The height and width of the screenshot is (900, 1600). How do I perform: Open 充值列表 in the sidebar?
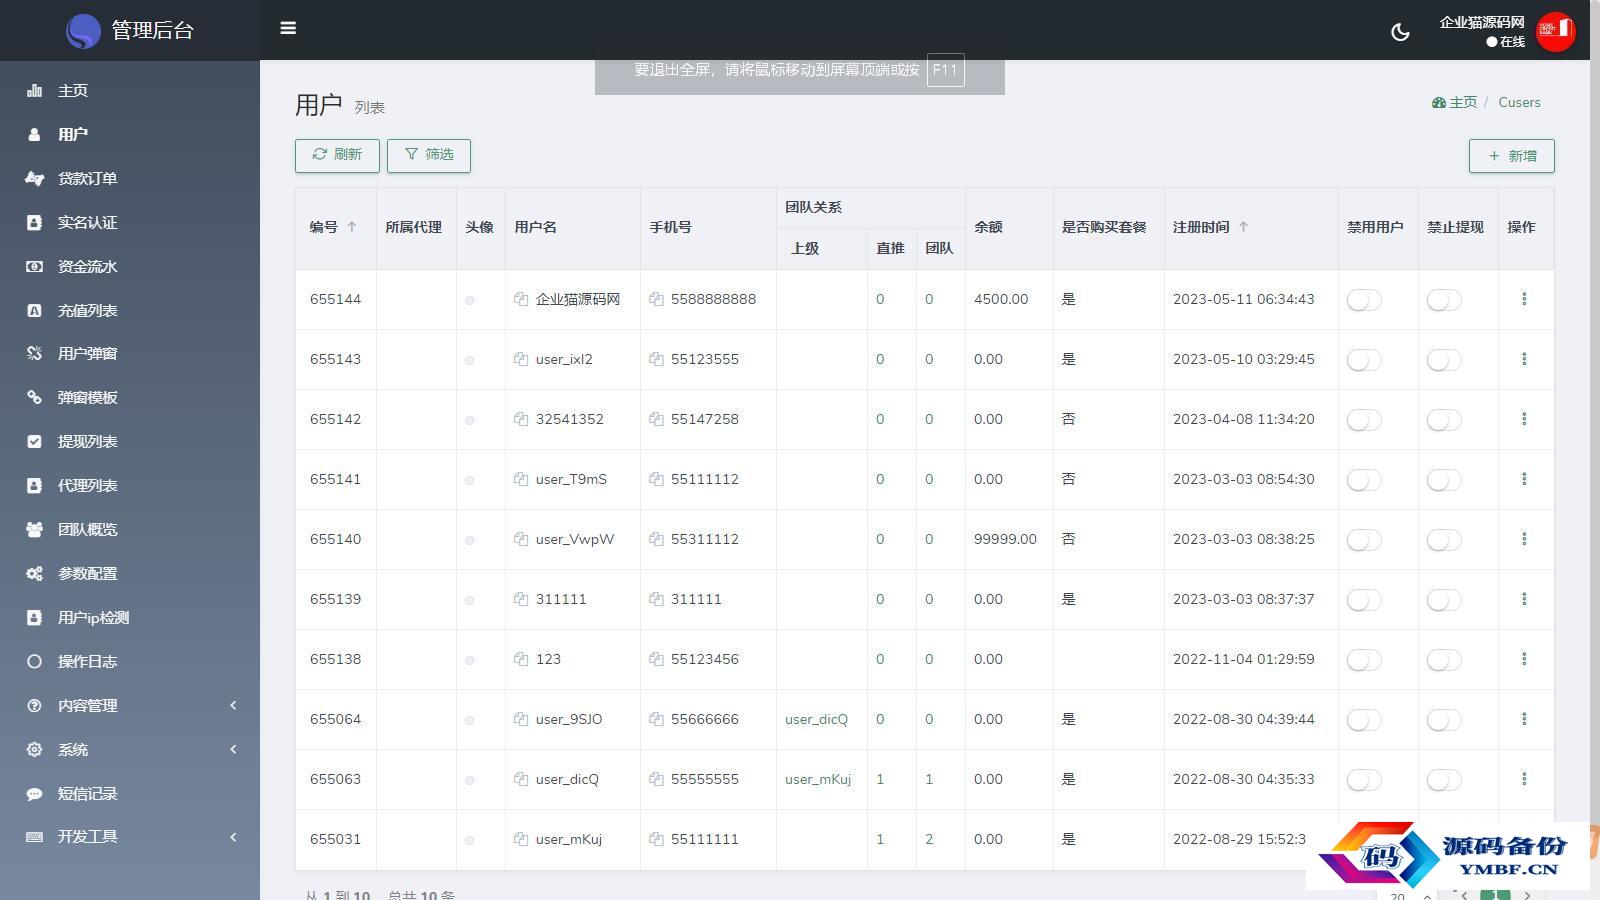tap(130, 310)
